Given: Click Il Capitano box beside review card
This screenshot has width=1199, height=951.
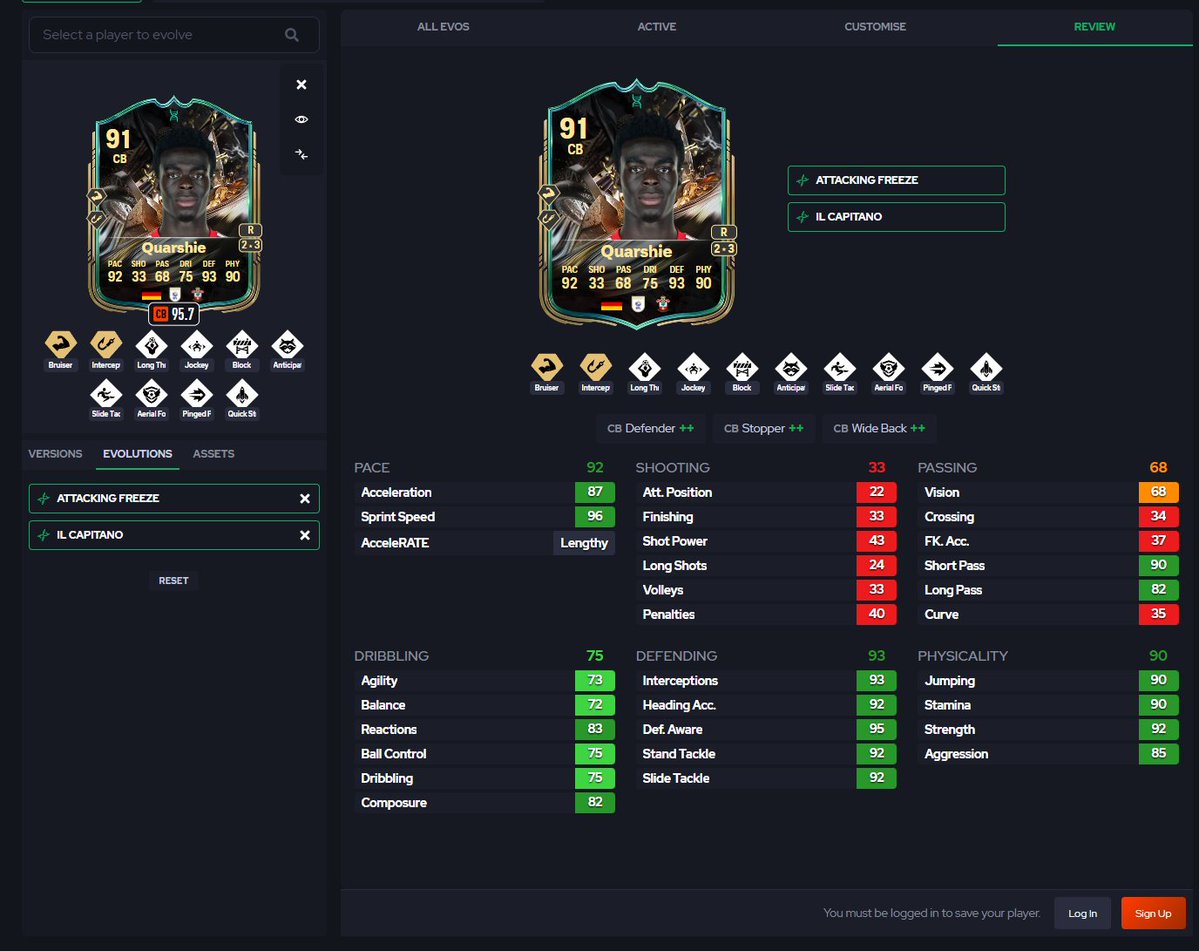Looking at the screenshot, I should [x=896, y=217].
